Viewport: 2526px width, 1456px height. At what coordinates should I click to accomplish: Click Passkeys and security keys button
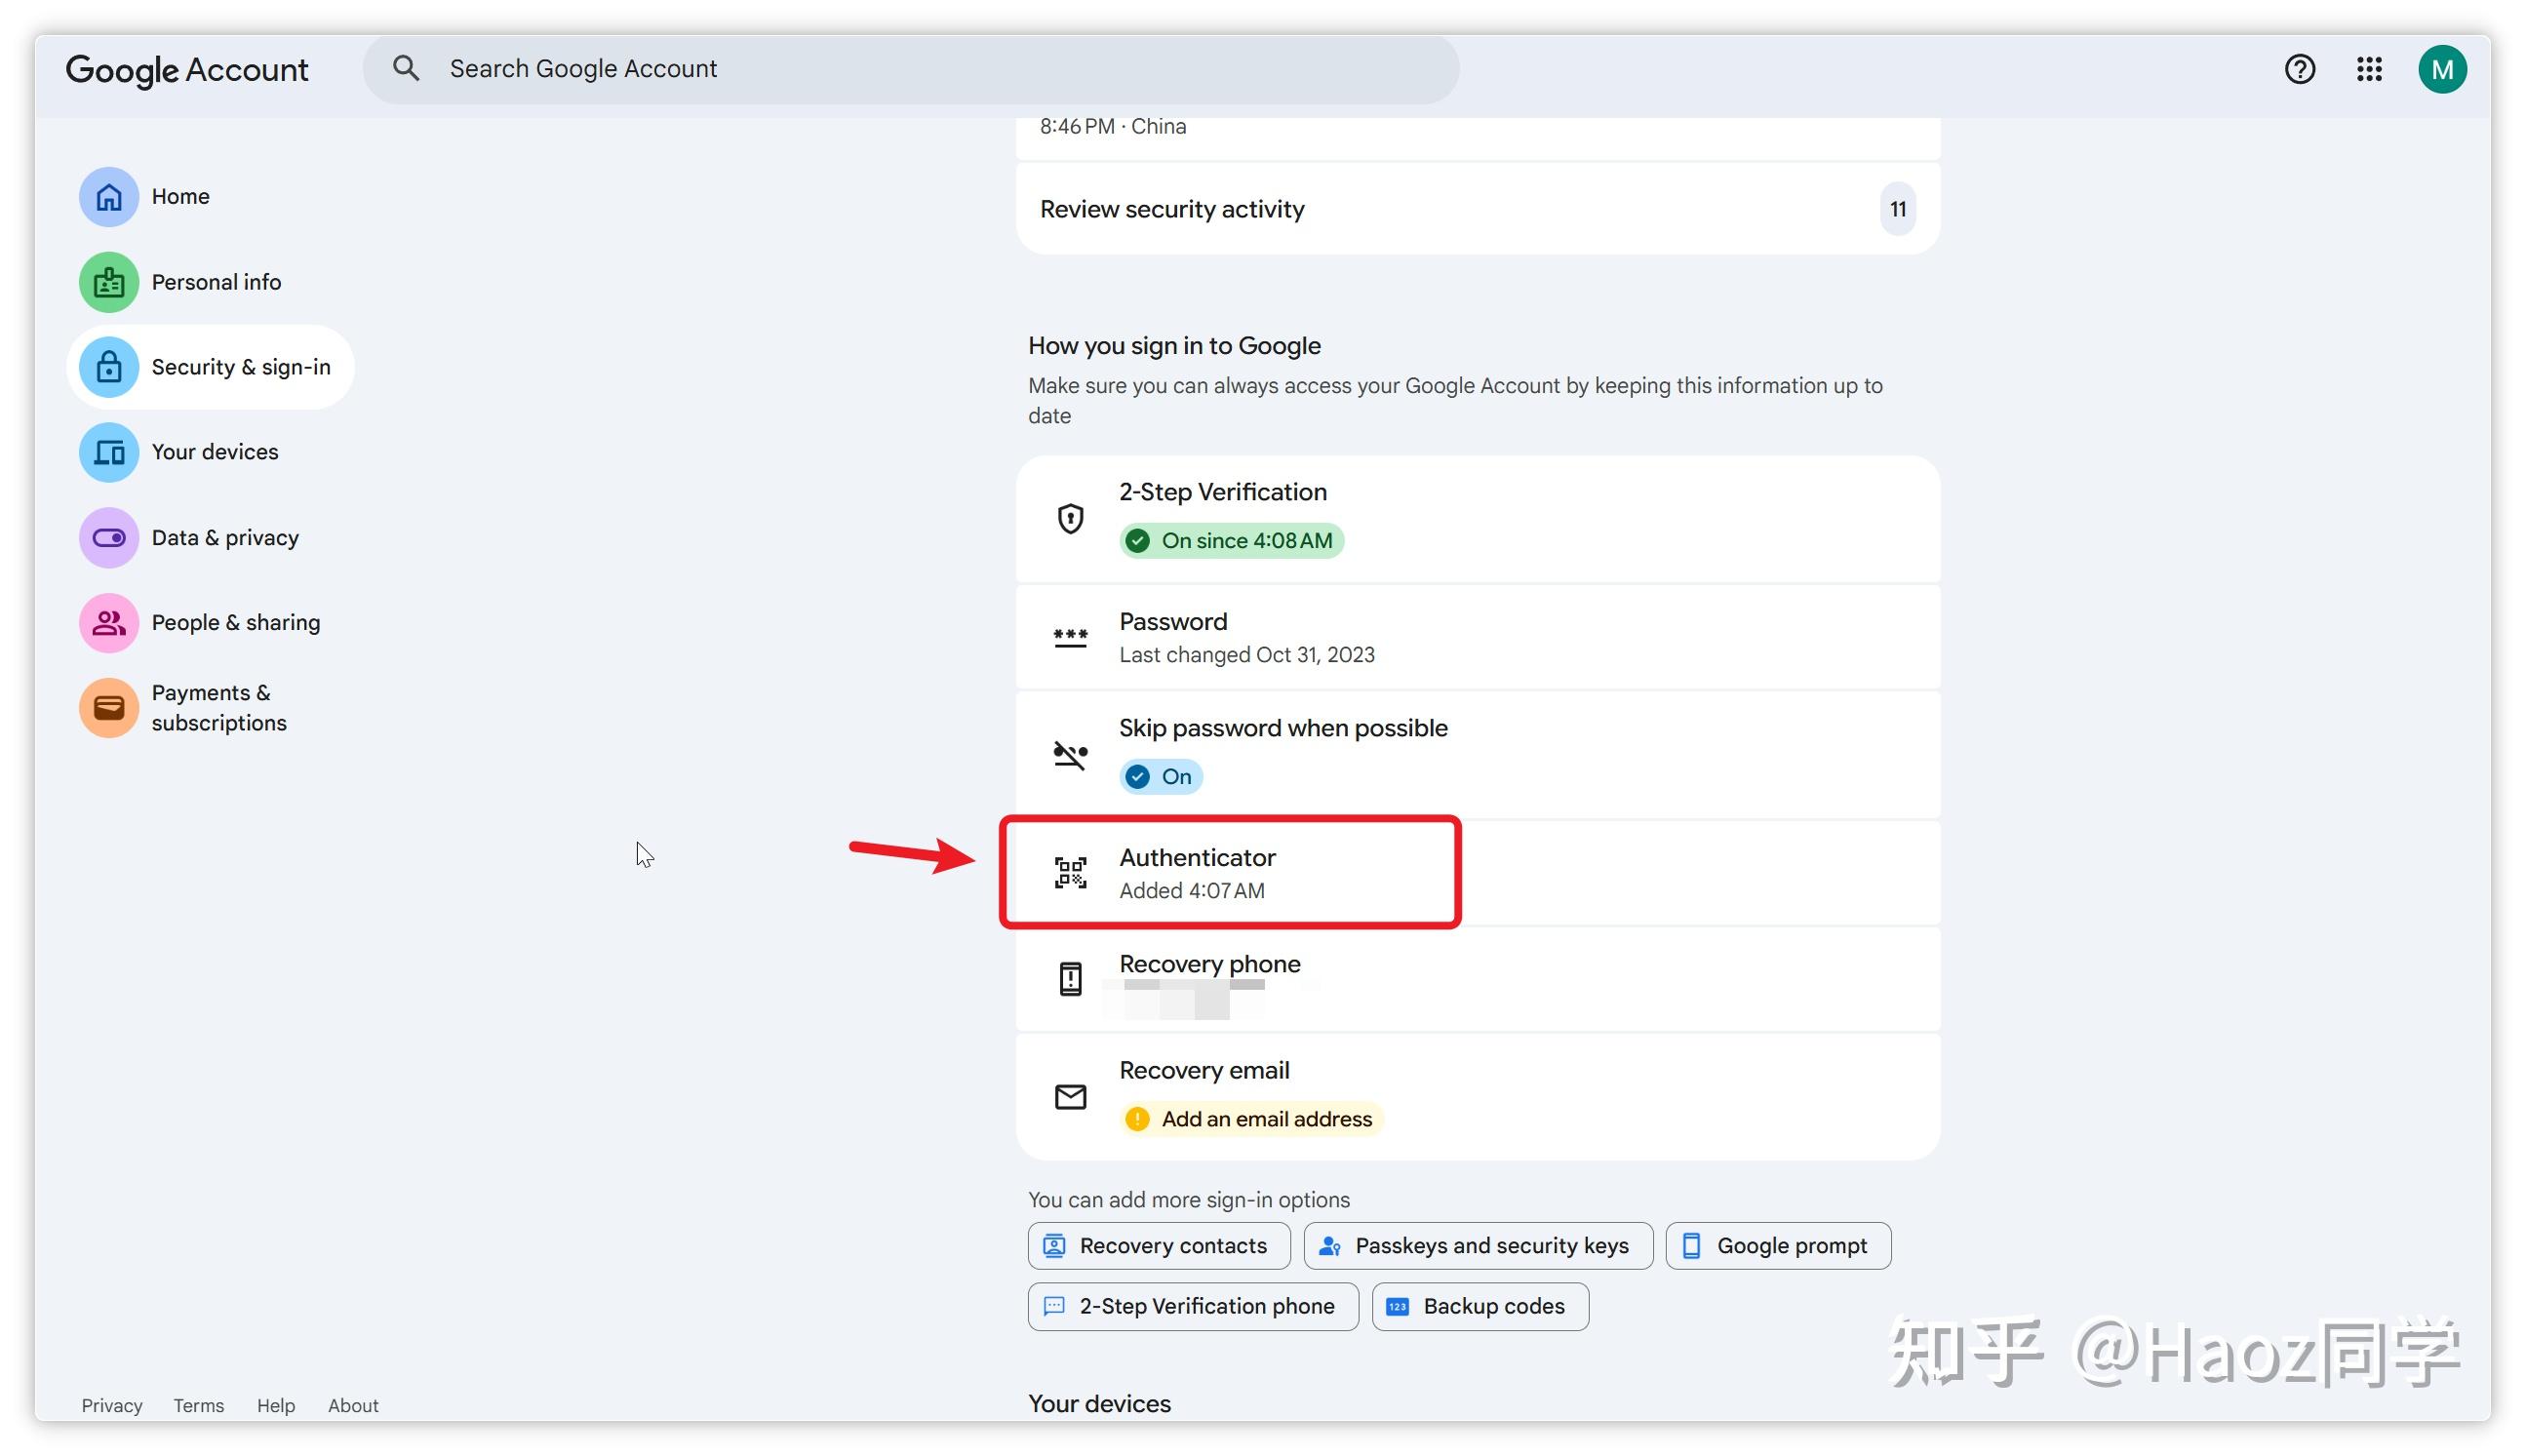click(x=1477, y=1246)
